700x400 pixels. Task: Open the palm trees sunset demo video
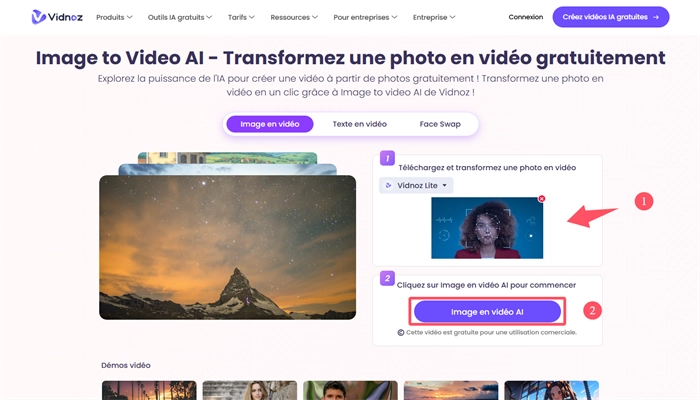(149, 390)
